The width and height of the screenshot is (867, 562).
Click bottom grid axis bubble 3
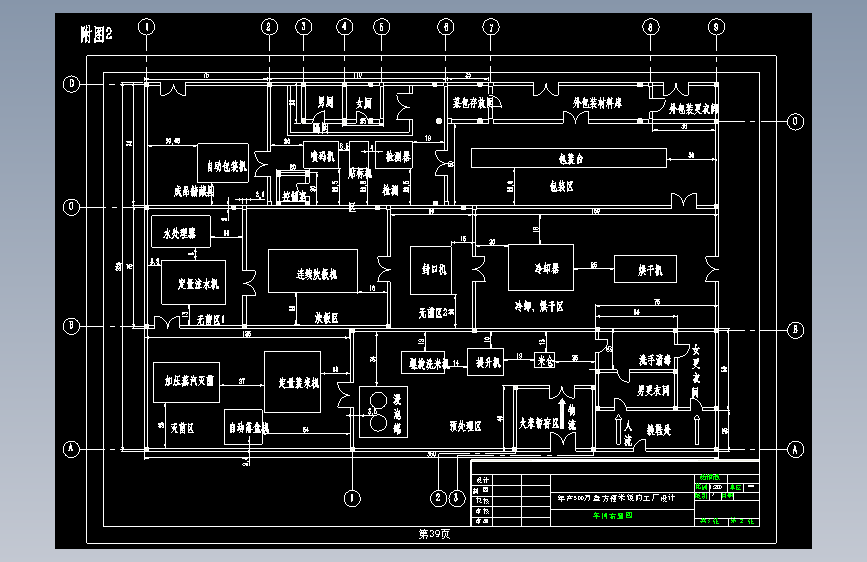[x=456, y=498]
